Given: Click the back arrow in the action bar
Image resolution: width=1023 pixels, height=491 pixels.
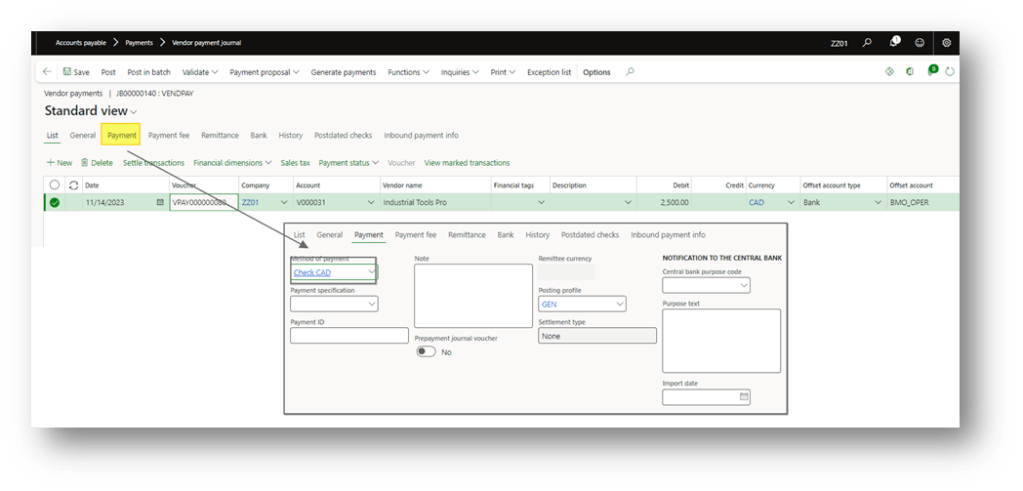Looking at the screenshot, I should (x=47, y=72).
